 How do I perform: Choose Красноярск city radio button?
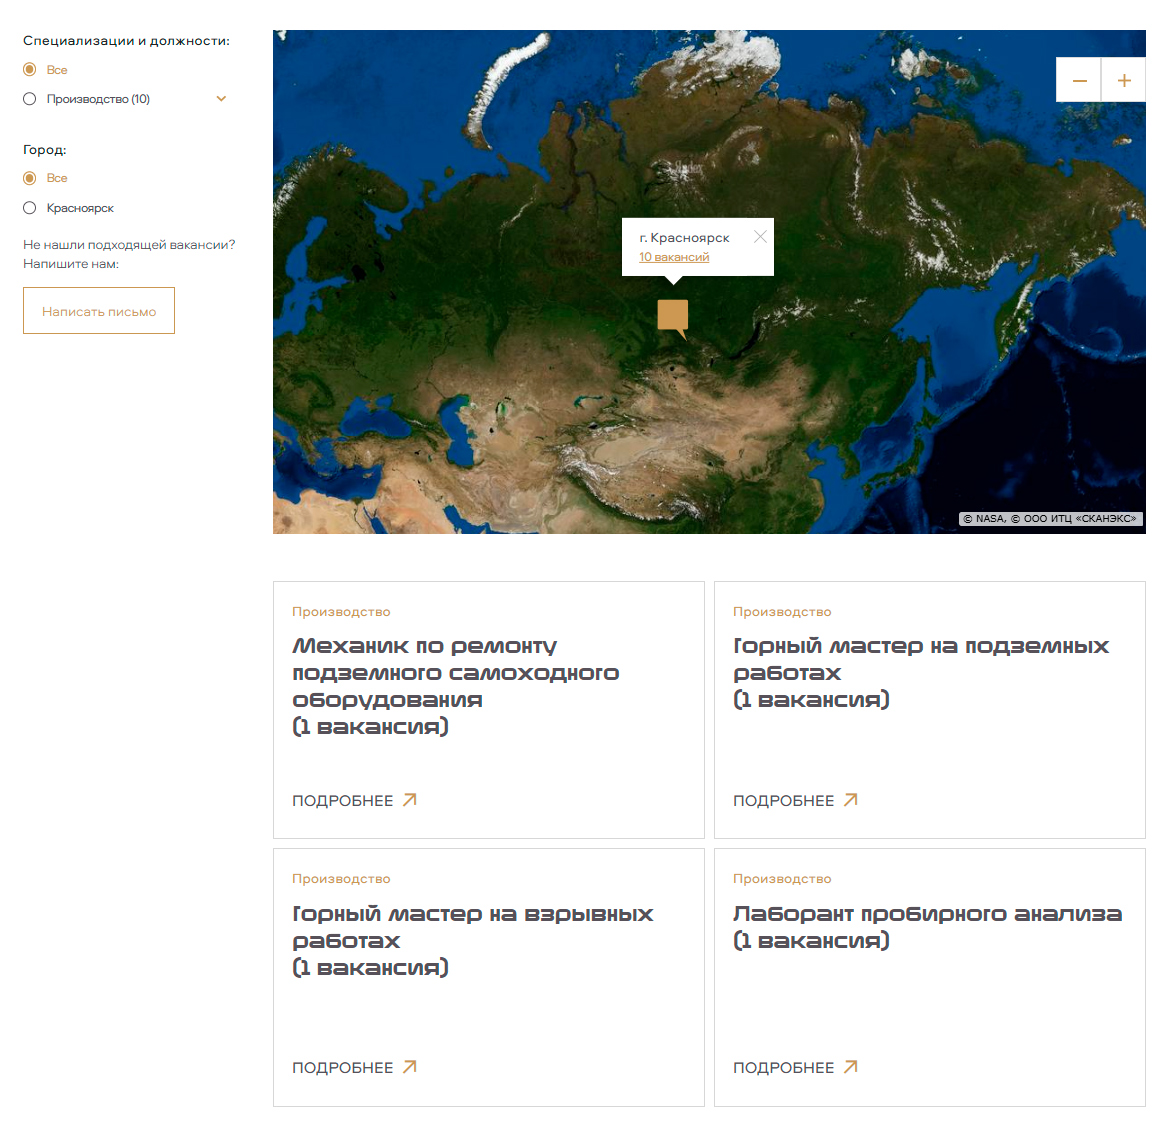point(30,208)
